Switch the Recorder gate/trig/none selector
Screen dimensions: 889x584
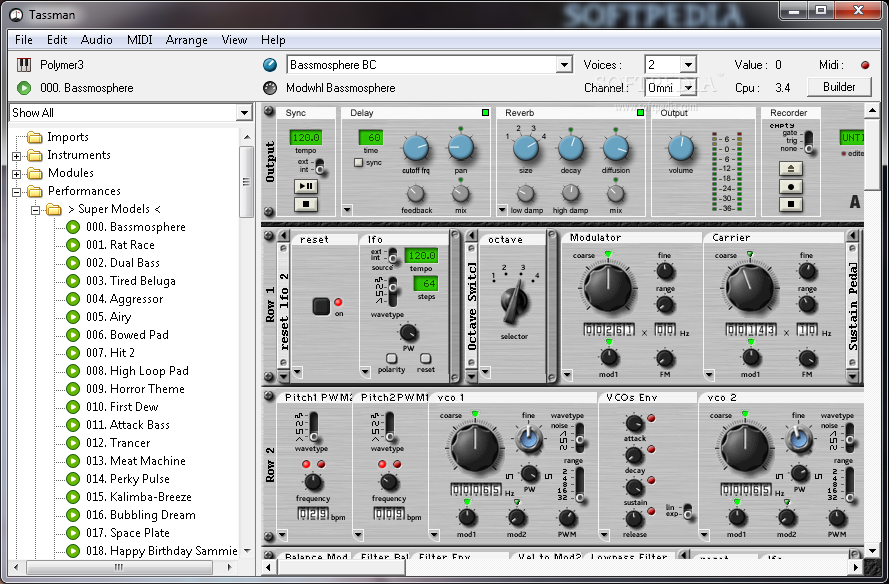pos(808,142)
